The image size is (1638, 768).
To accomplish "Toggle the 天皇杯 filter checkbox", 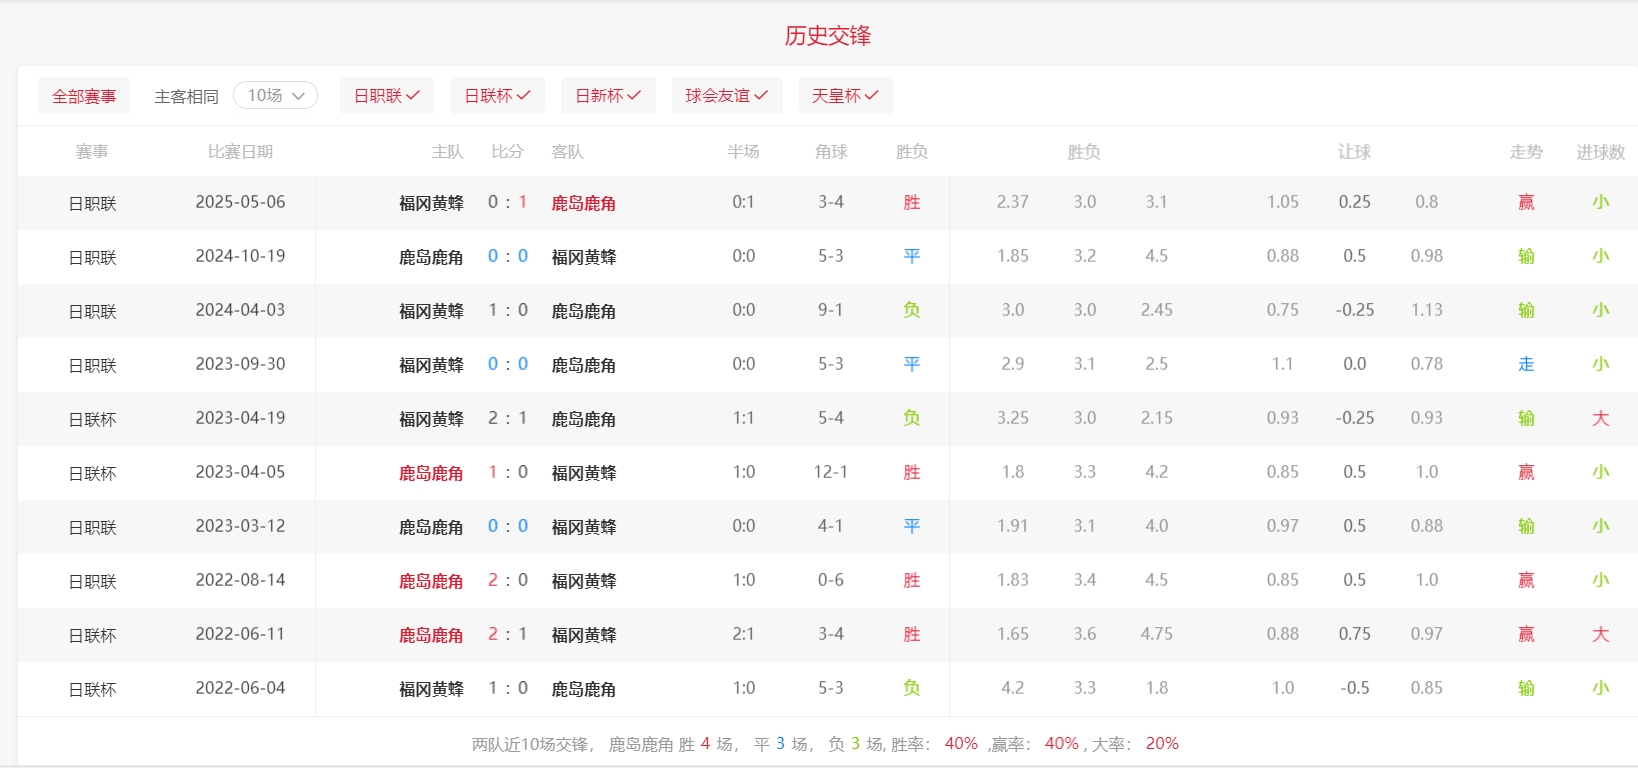I will click(845, 95).
